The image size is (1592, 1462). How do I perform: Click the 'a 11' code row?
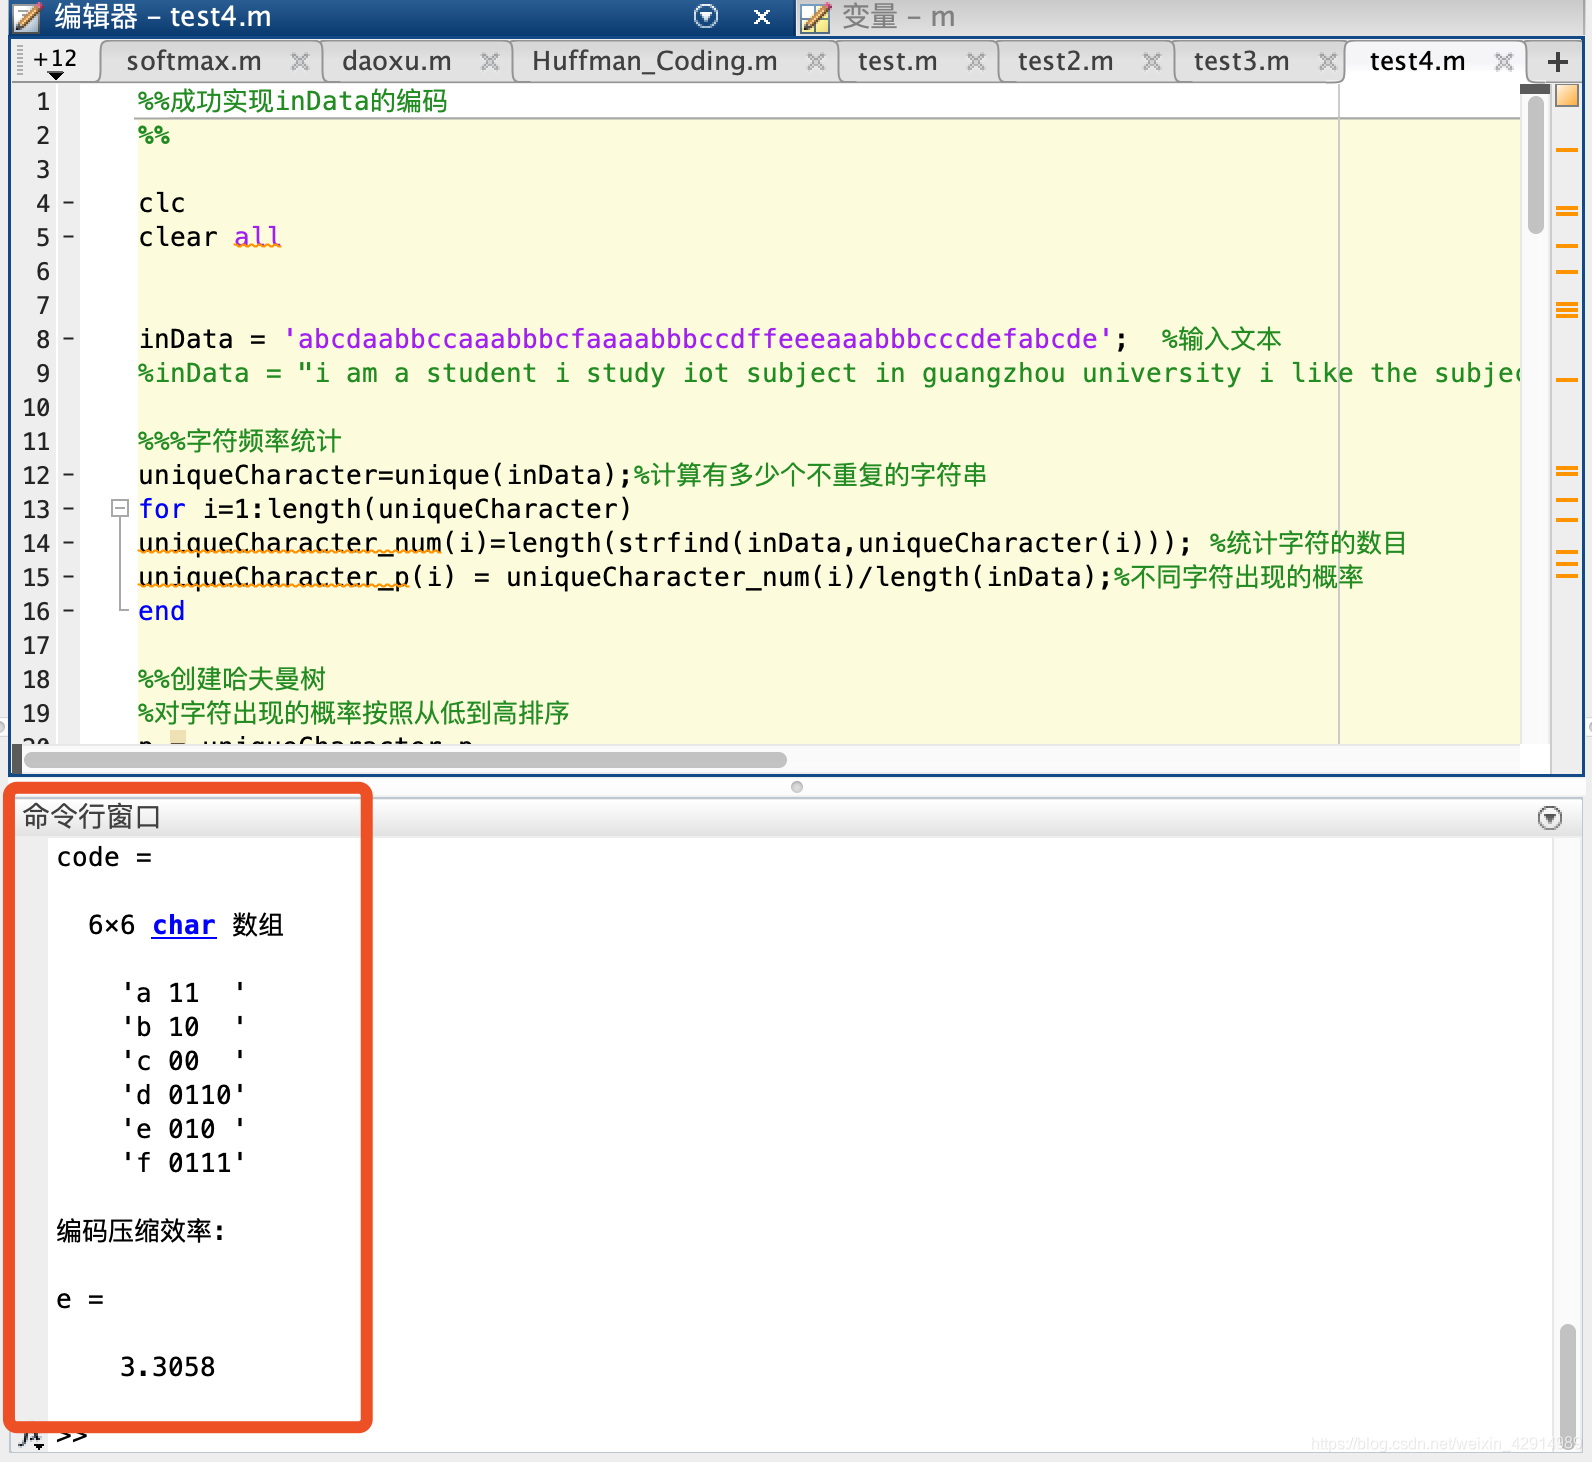point(184,993)
